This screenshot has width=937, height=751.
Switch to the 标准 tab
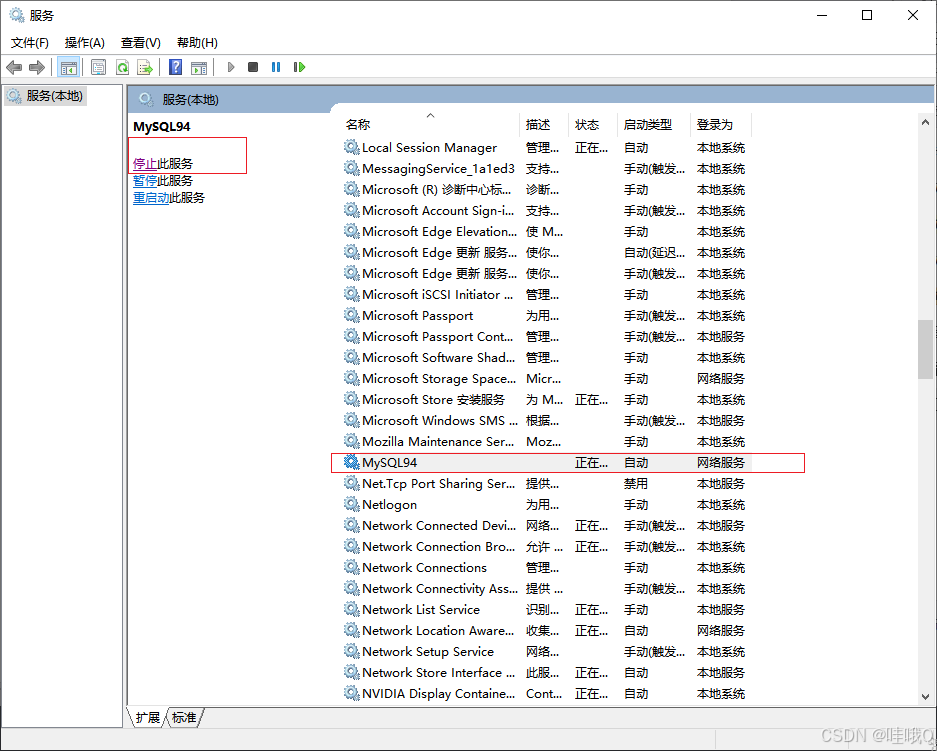(184, 717)
